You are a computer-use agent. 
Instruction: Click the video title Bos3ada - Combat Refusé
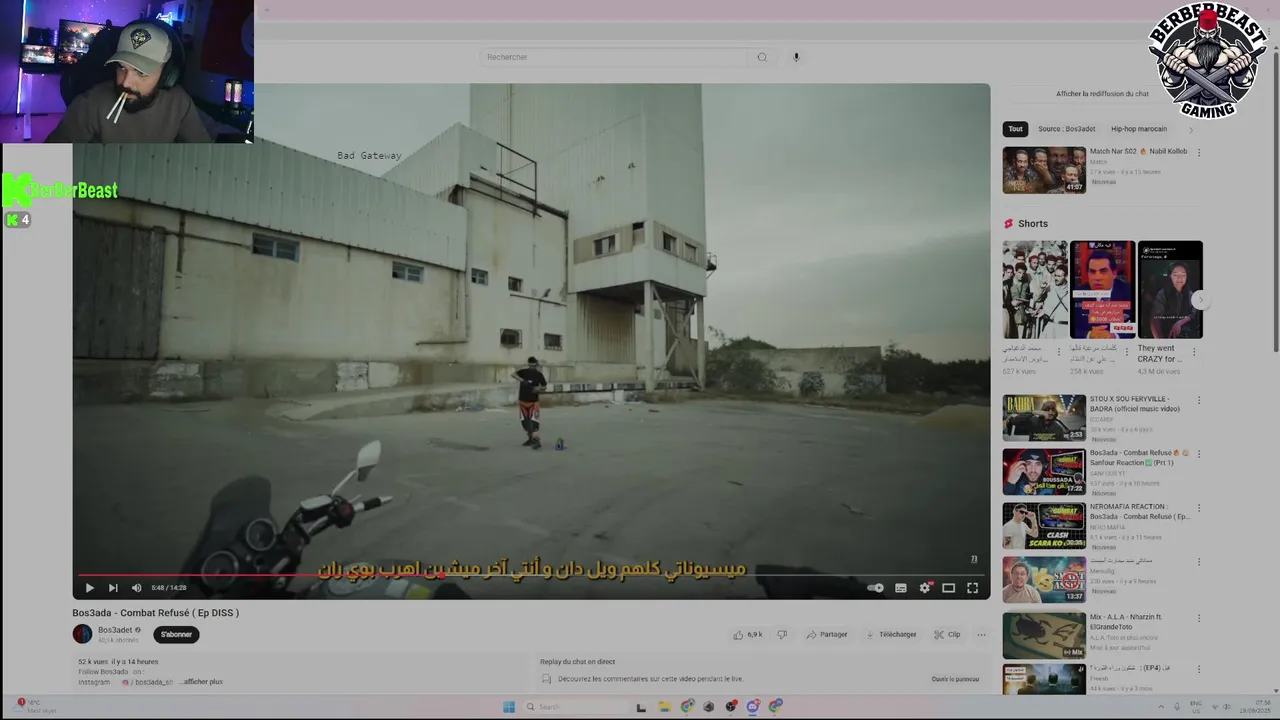(155, 613)
